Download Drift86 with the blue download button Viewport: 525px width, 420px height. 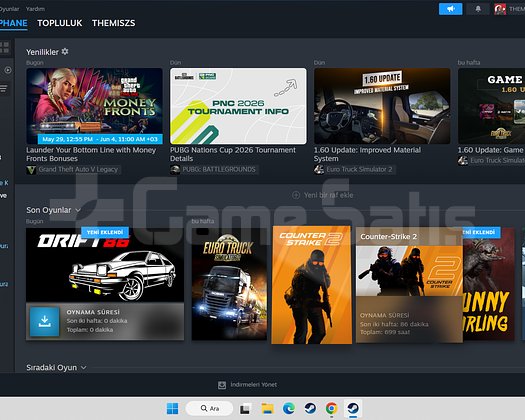[x=45, y=322]
